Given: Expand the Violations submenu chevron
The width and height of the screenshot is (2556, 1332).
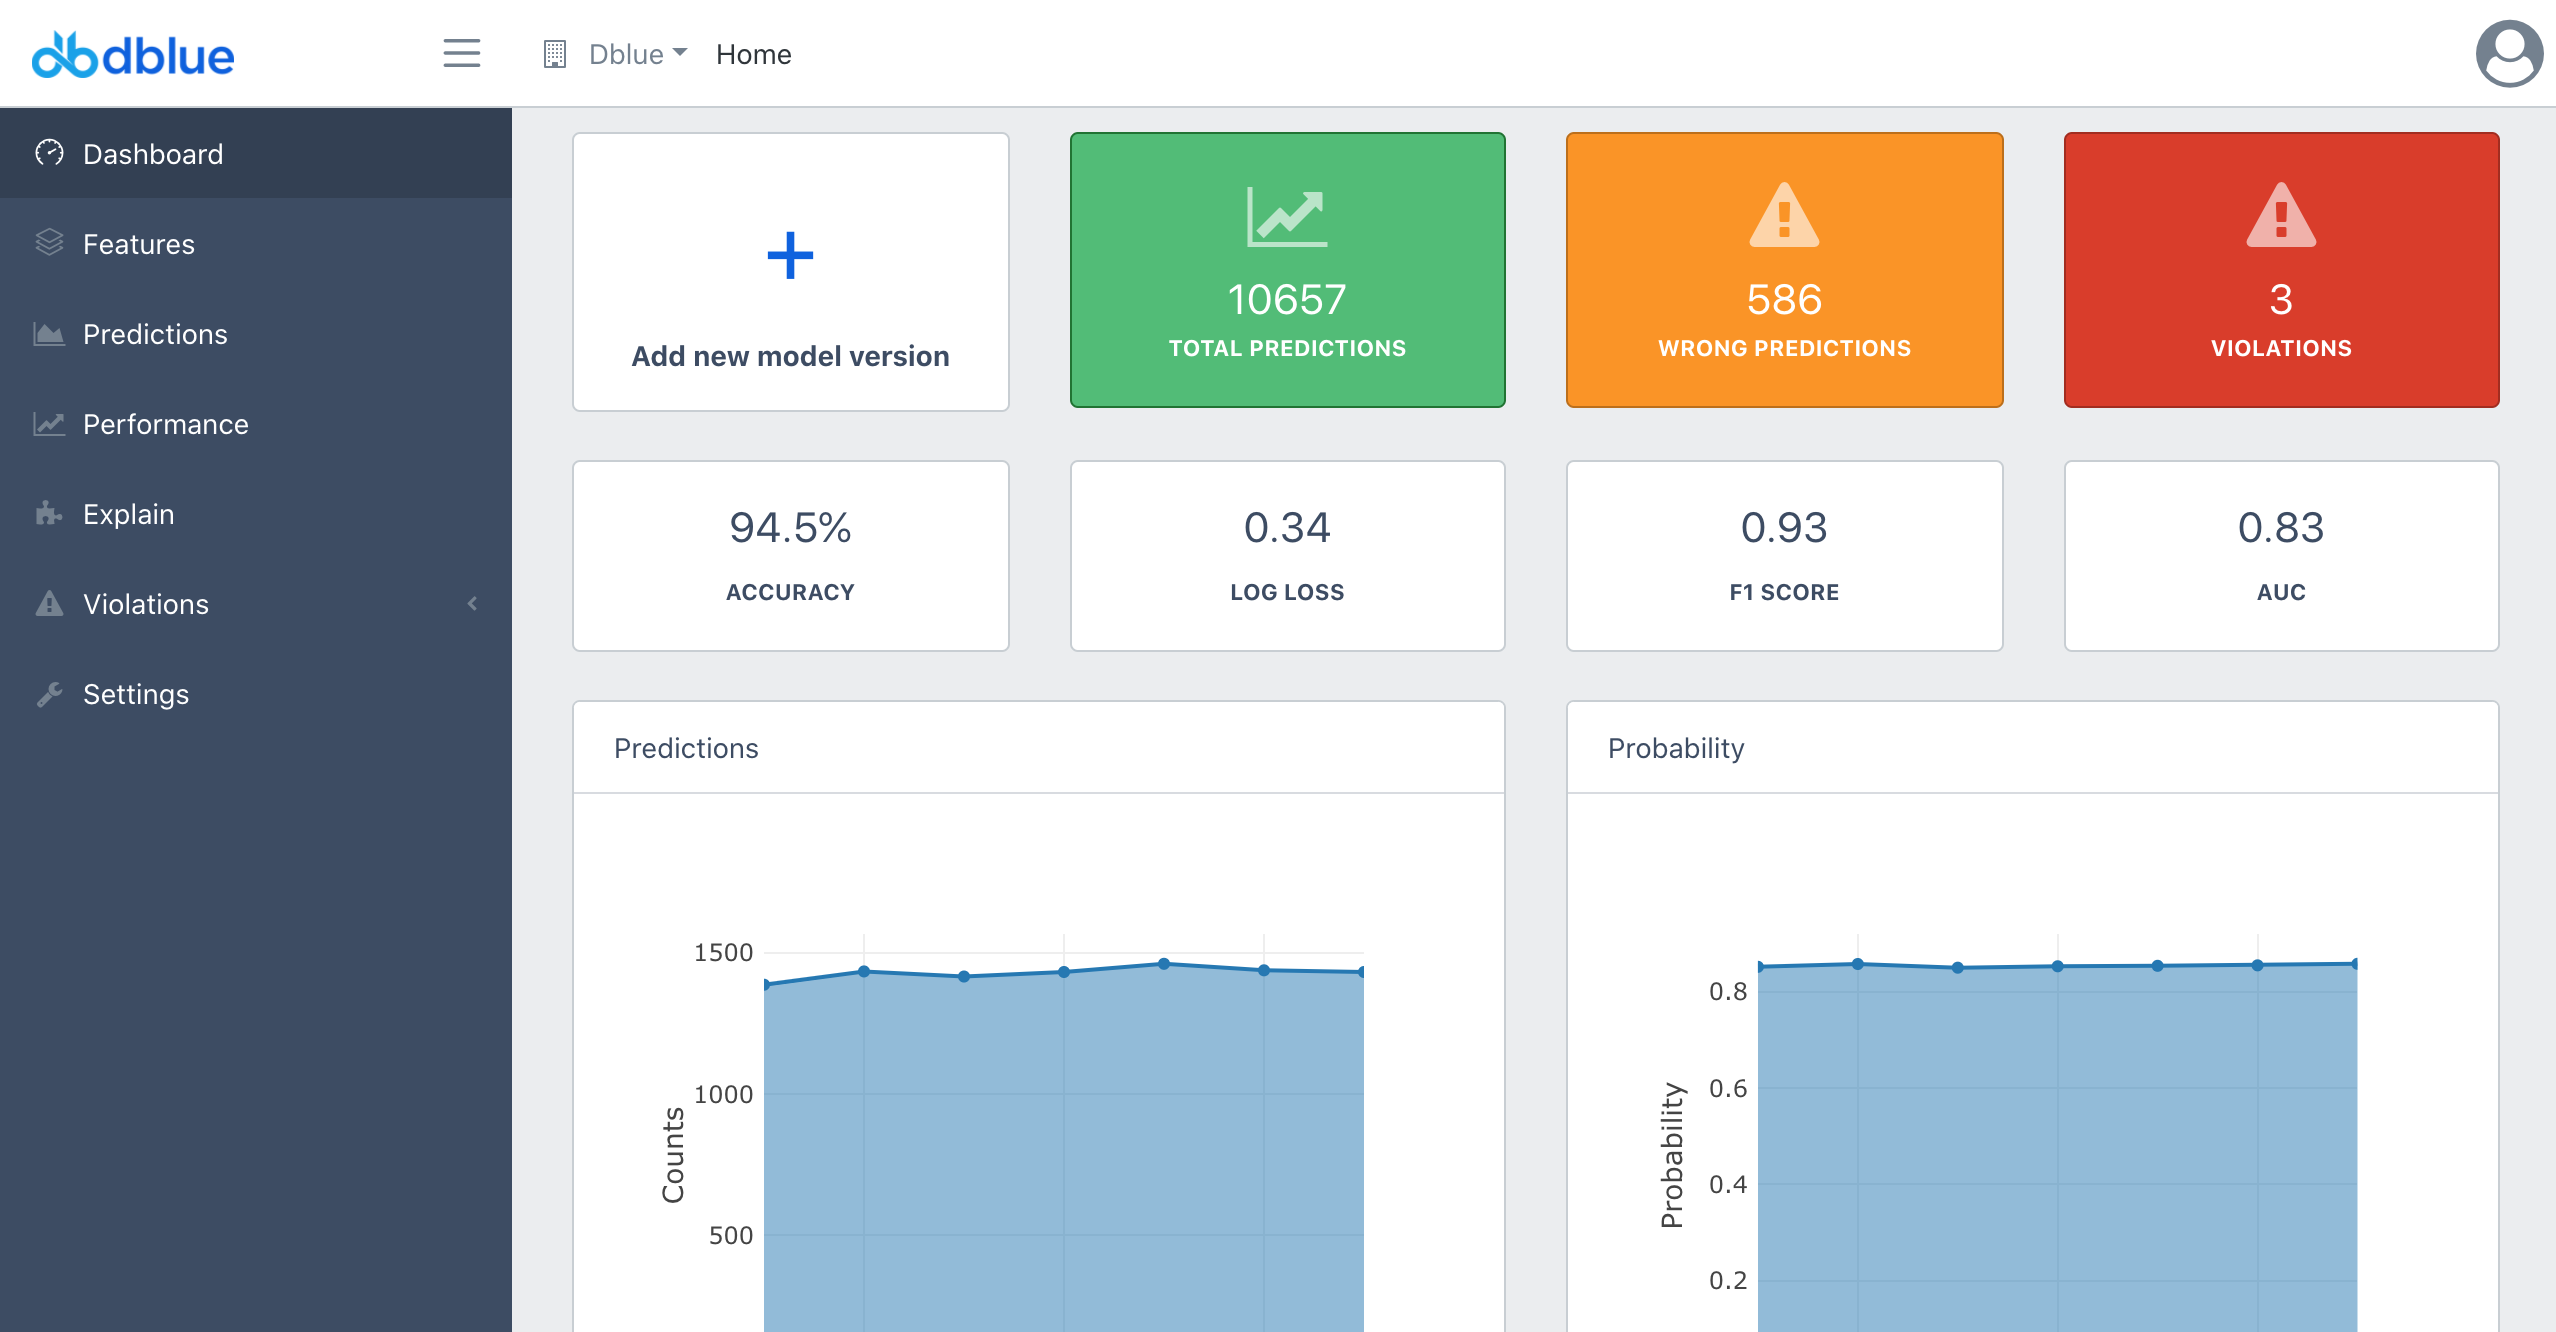Looking at the screenshot, I should click(x=473, y=603).
